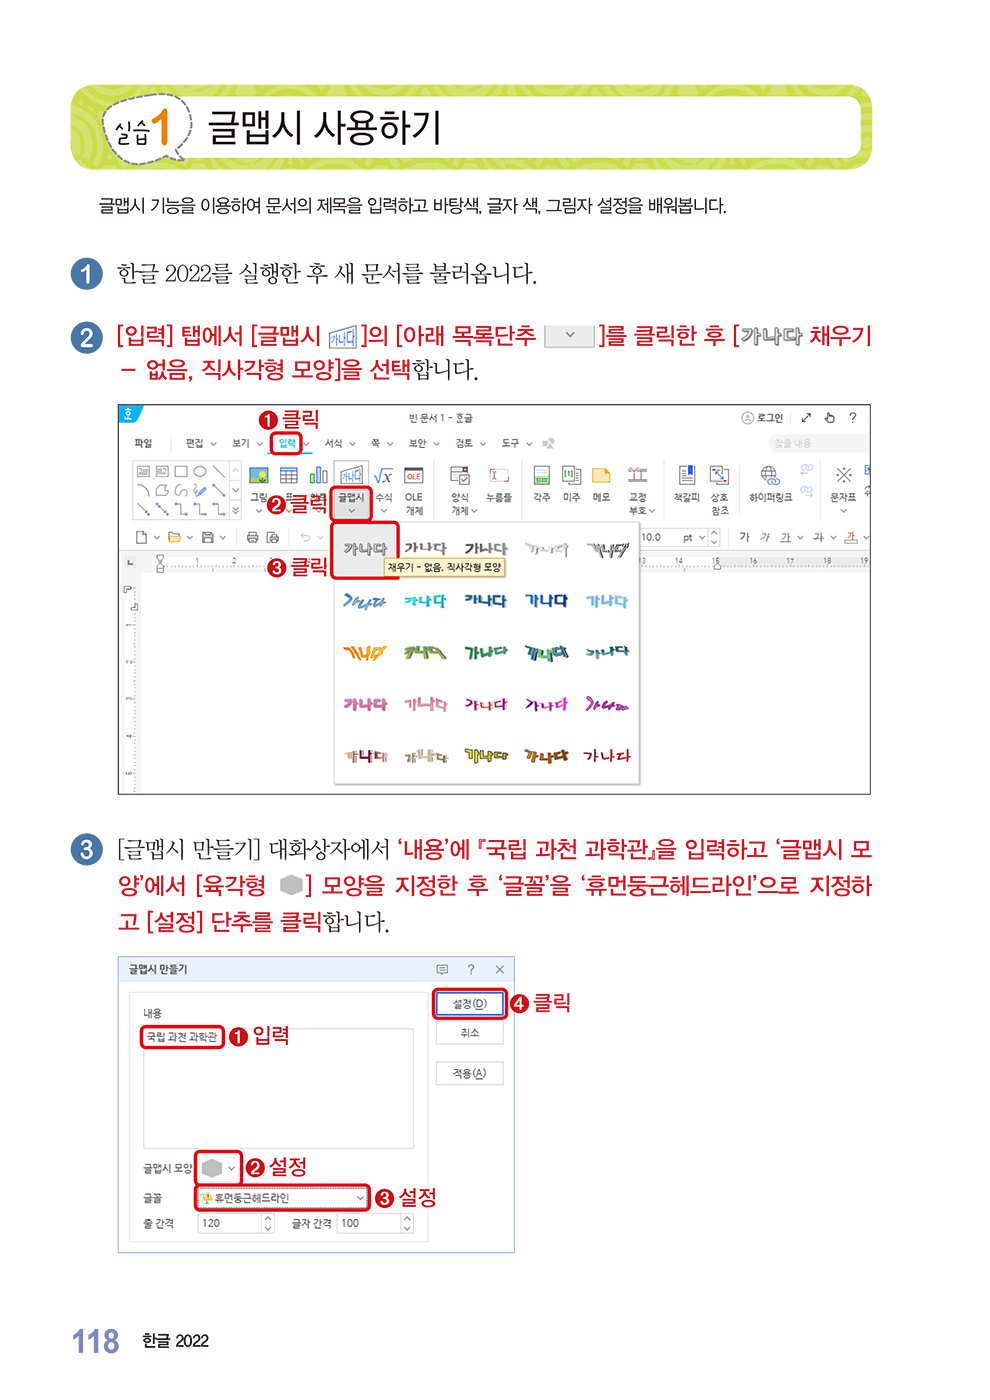Expand the 글맵시 list dropdown arrow
The image size is (990, 1400).
point(351,511)
